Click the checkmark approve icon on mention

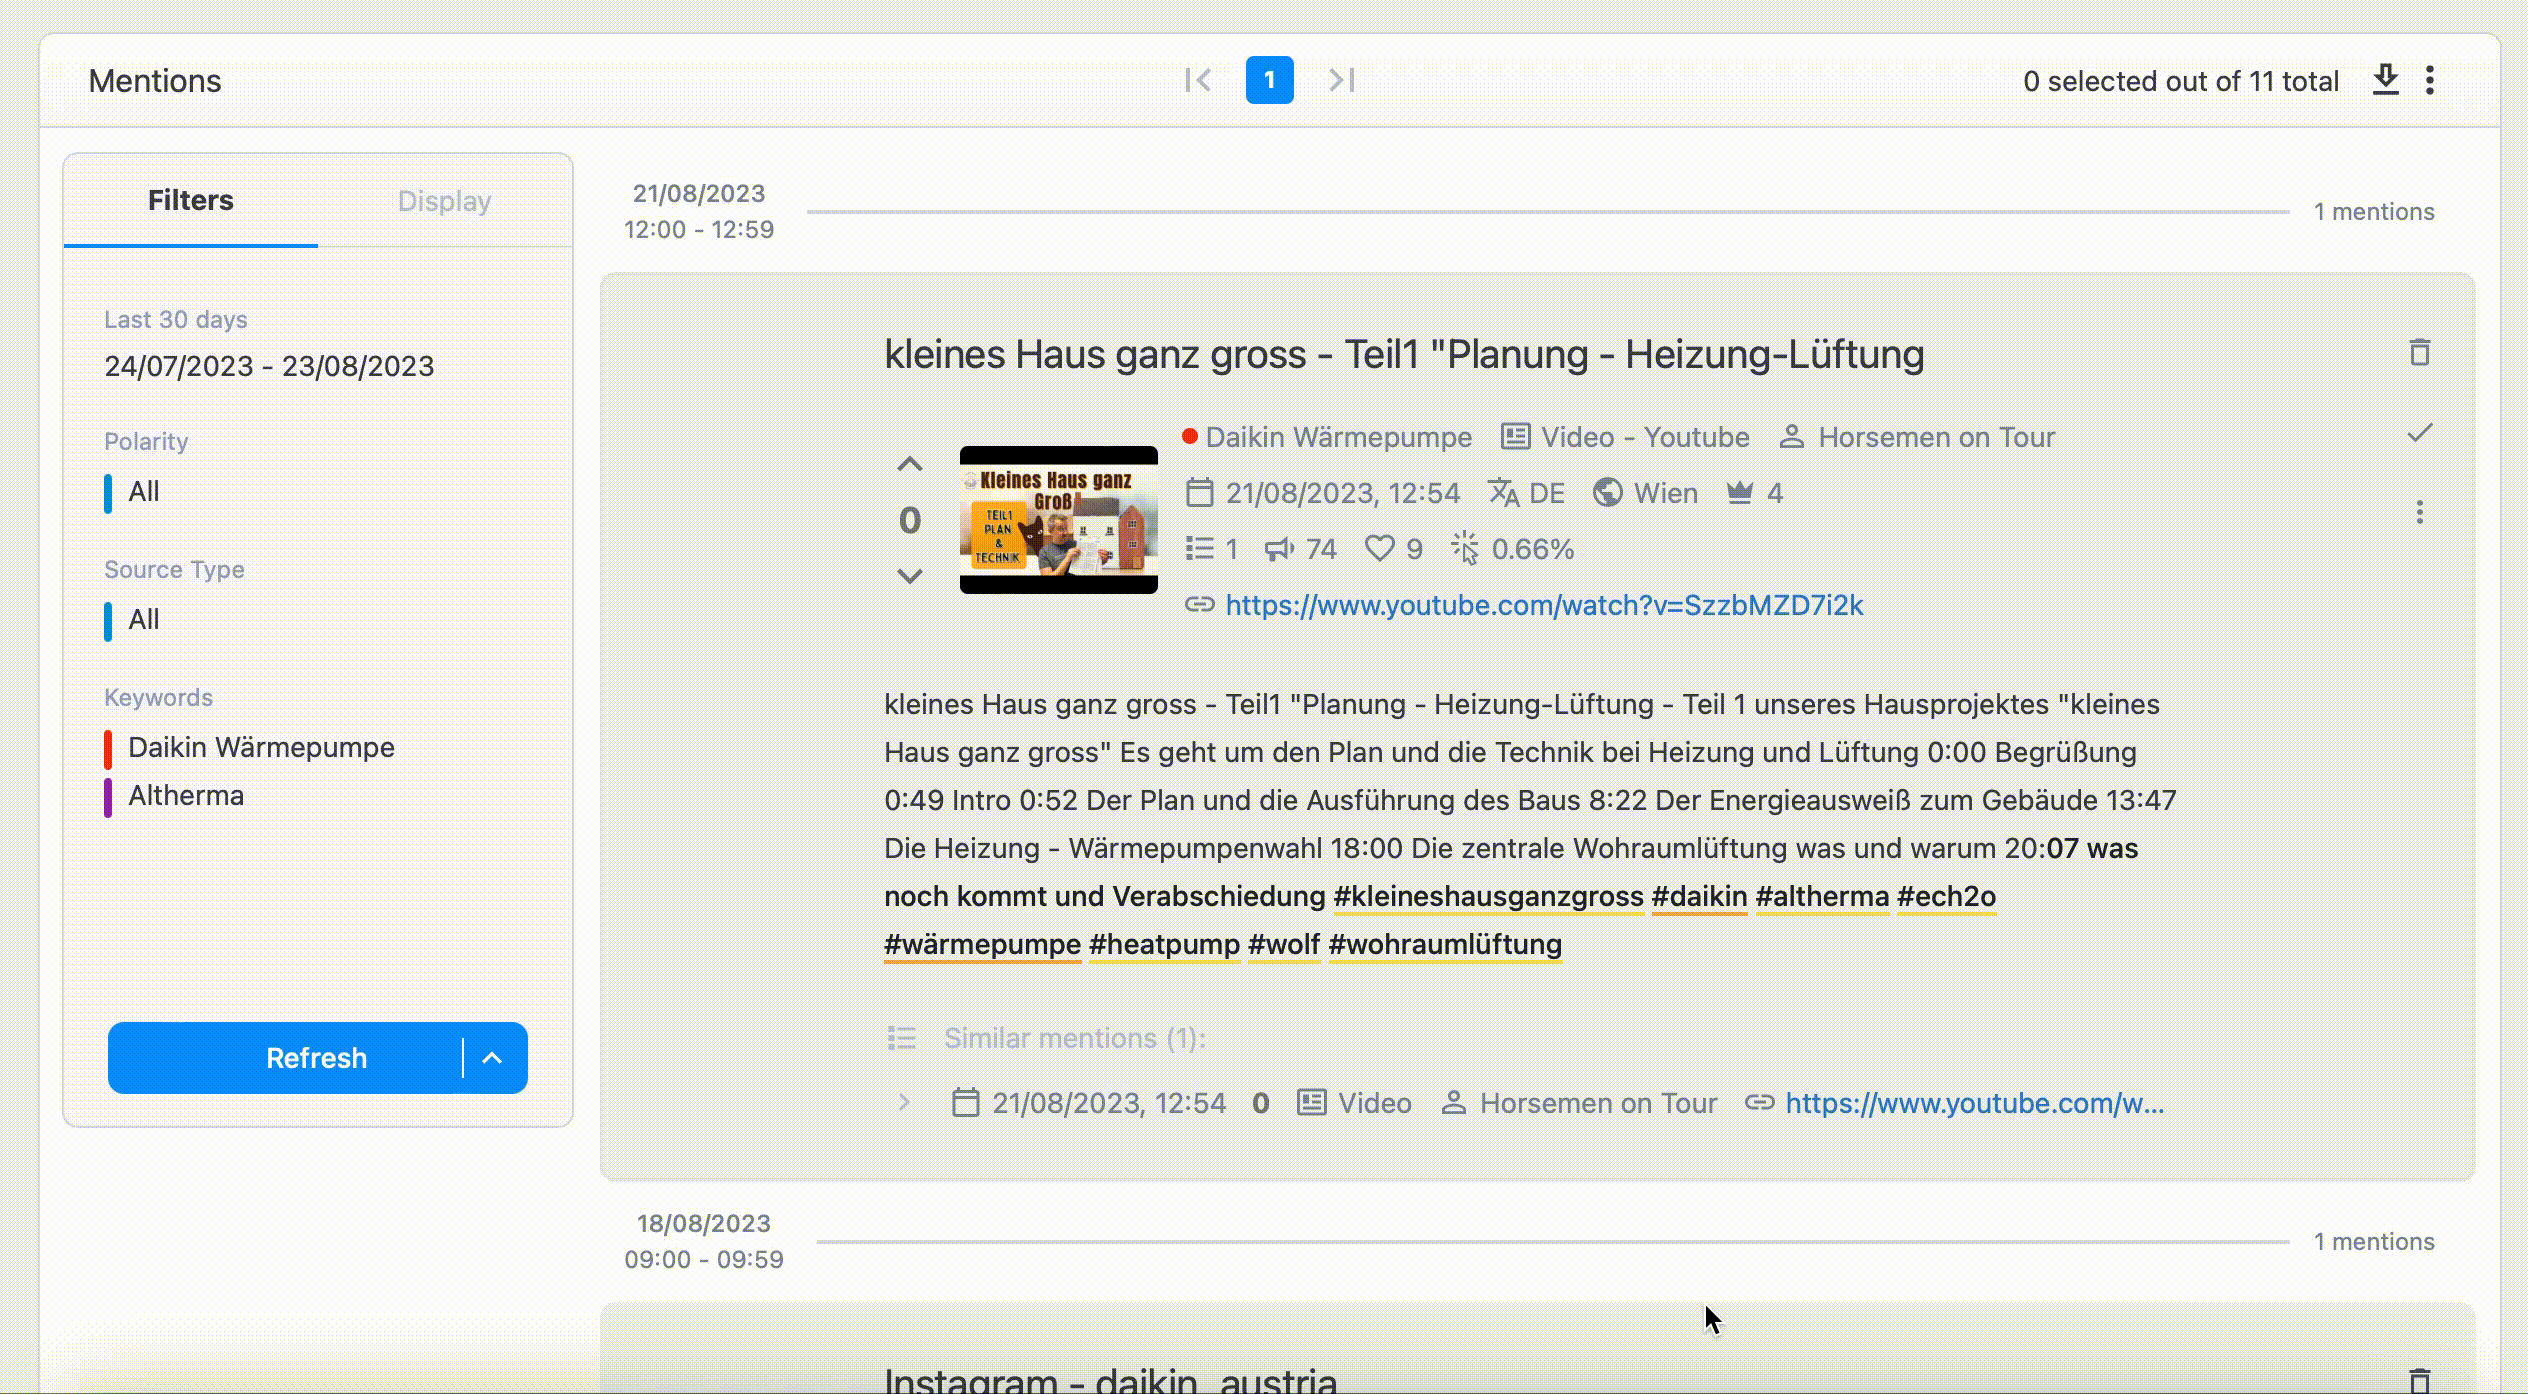coord(2420,434)
